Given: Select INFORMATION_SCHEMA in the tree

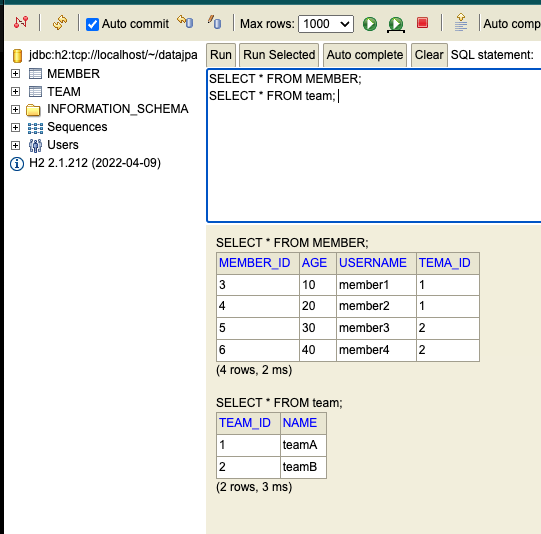Looking at the screenshot, I should click(118, 109).
